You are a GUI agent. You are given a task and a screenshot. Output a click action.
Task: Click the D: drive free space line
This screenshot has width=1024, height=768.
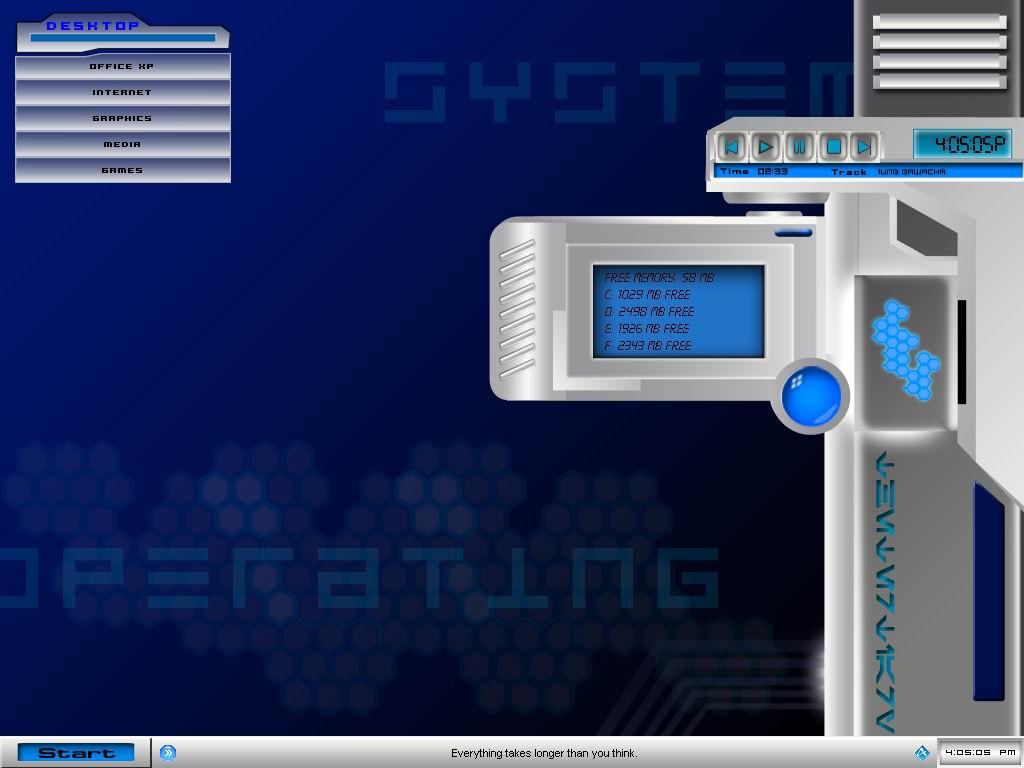[x=649, y=312]
